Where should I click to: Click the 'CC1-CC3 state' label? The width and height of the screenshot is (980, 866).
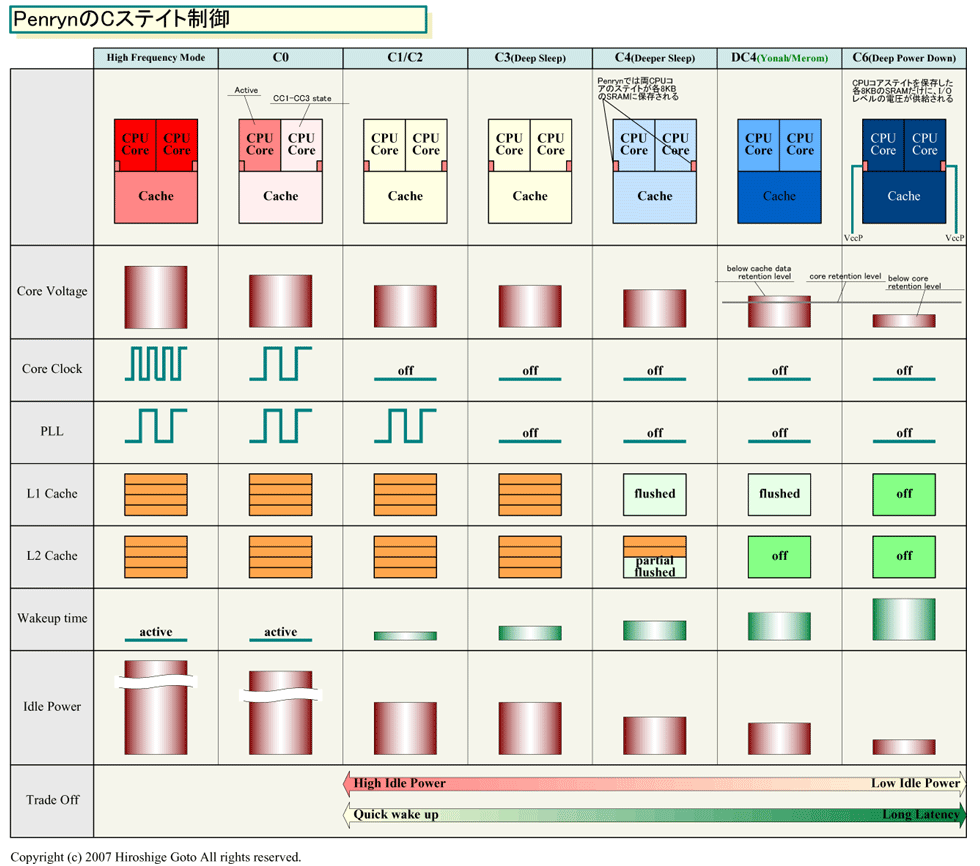click(302, 98)
